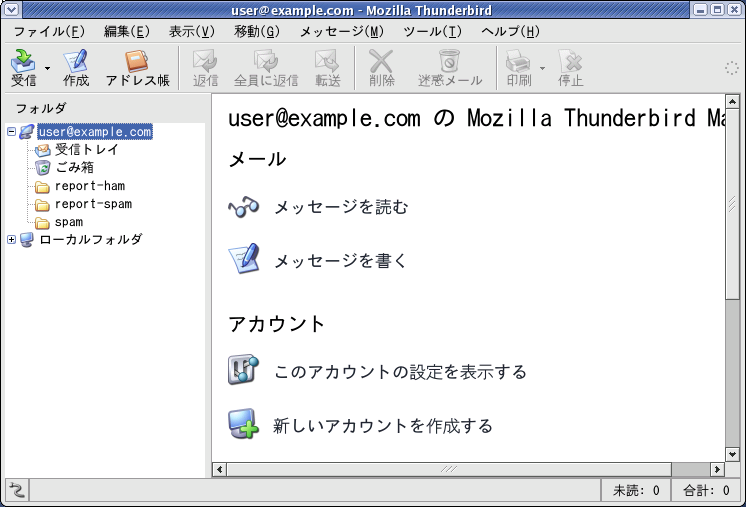
Task: Click the 未読: 0 status text
Action: [636, 490]
